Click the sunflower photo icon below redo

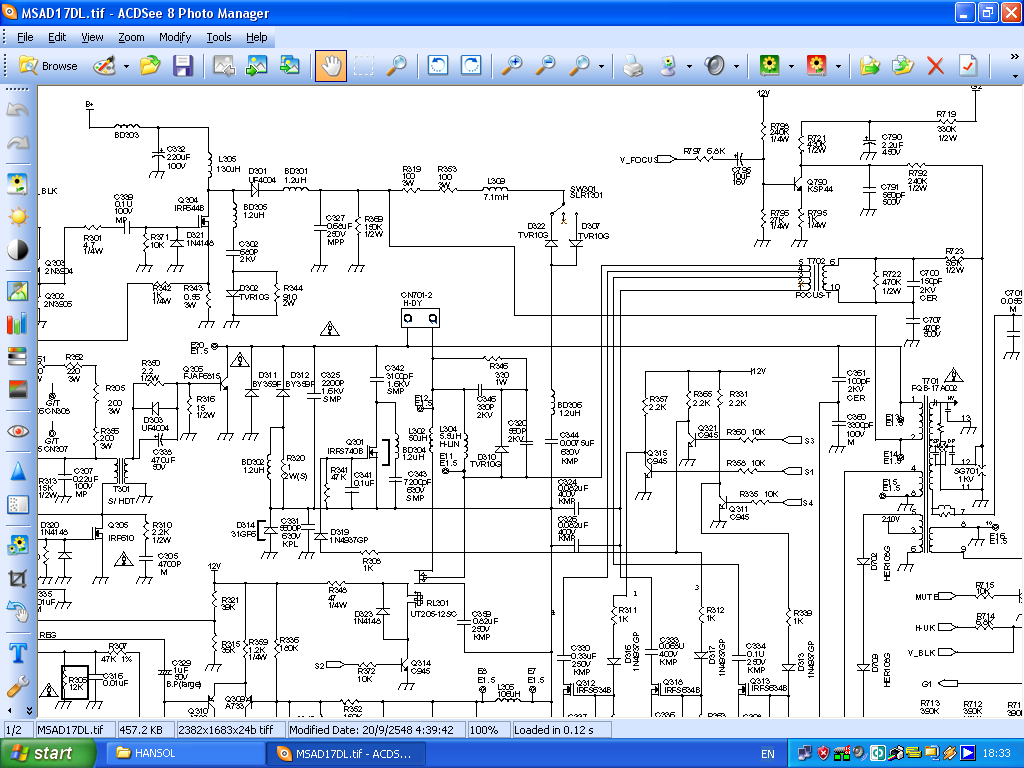(x=18, y=184)
